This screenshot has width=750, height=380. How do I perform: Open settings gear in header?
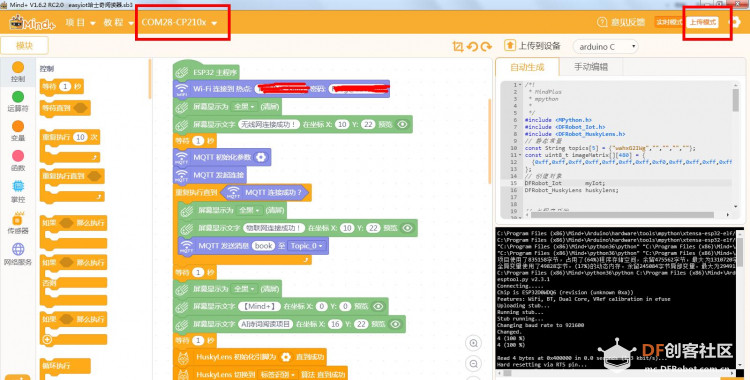click(x=734, y=22)
